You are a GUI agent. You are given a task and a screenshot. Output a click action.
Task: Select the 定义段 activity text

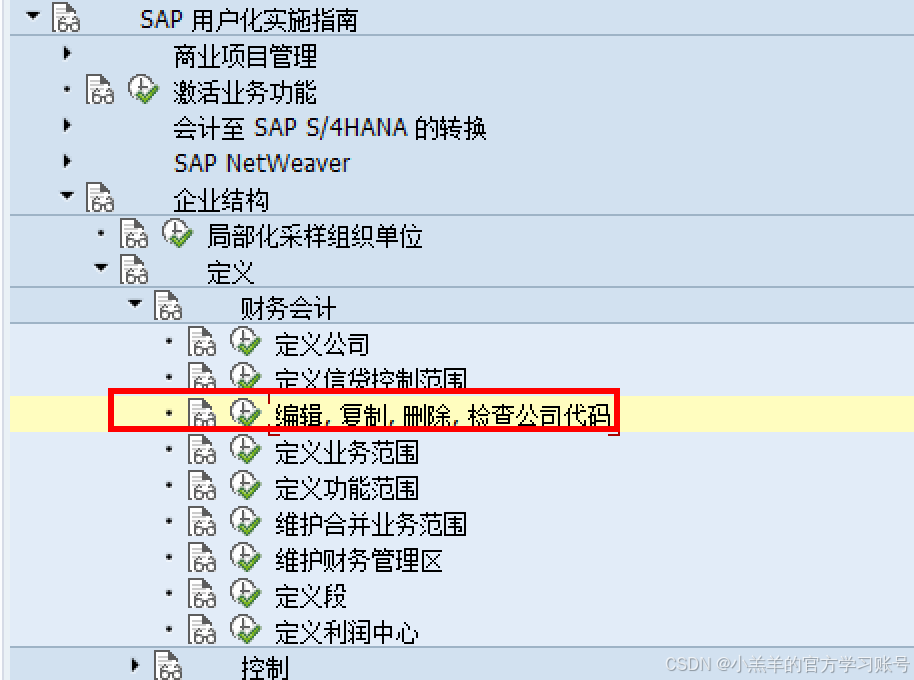[x=311, y=597]
